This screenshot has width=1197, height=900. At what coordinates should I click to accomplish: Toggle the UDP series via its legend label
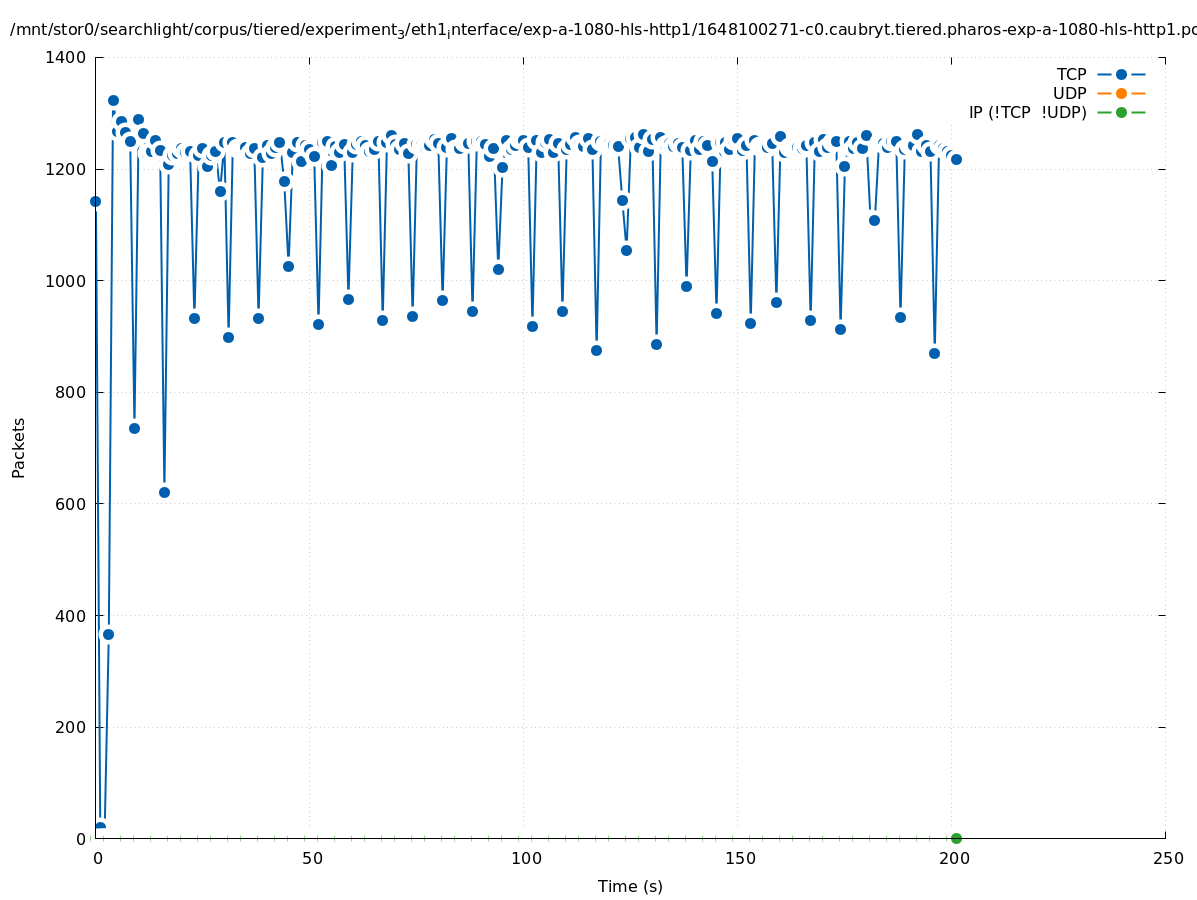point(1069,94)
